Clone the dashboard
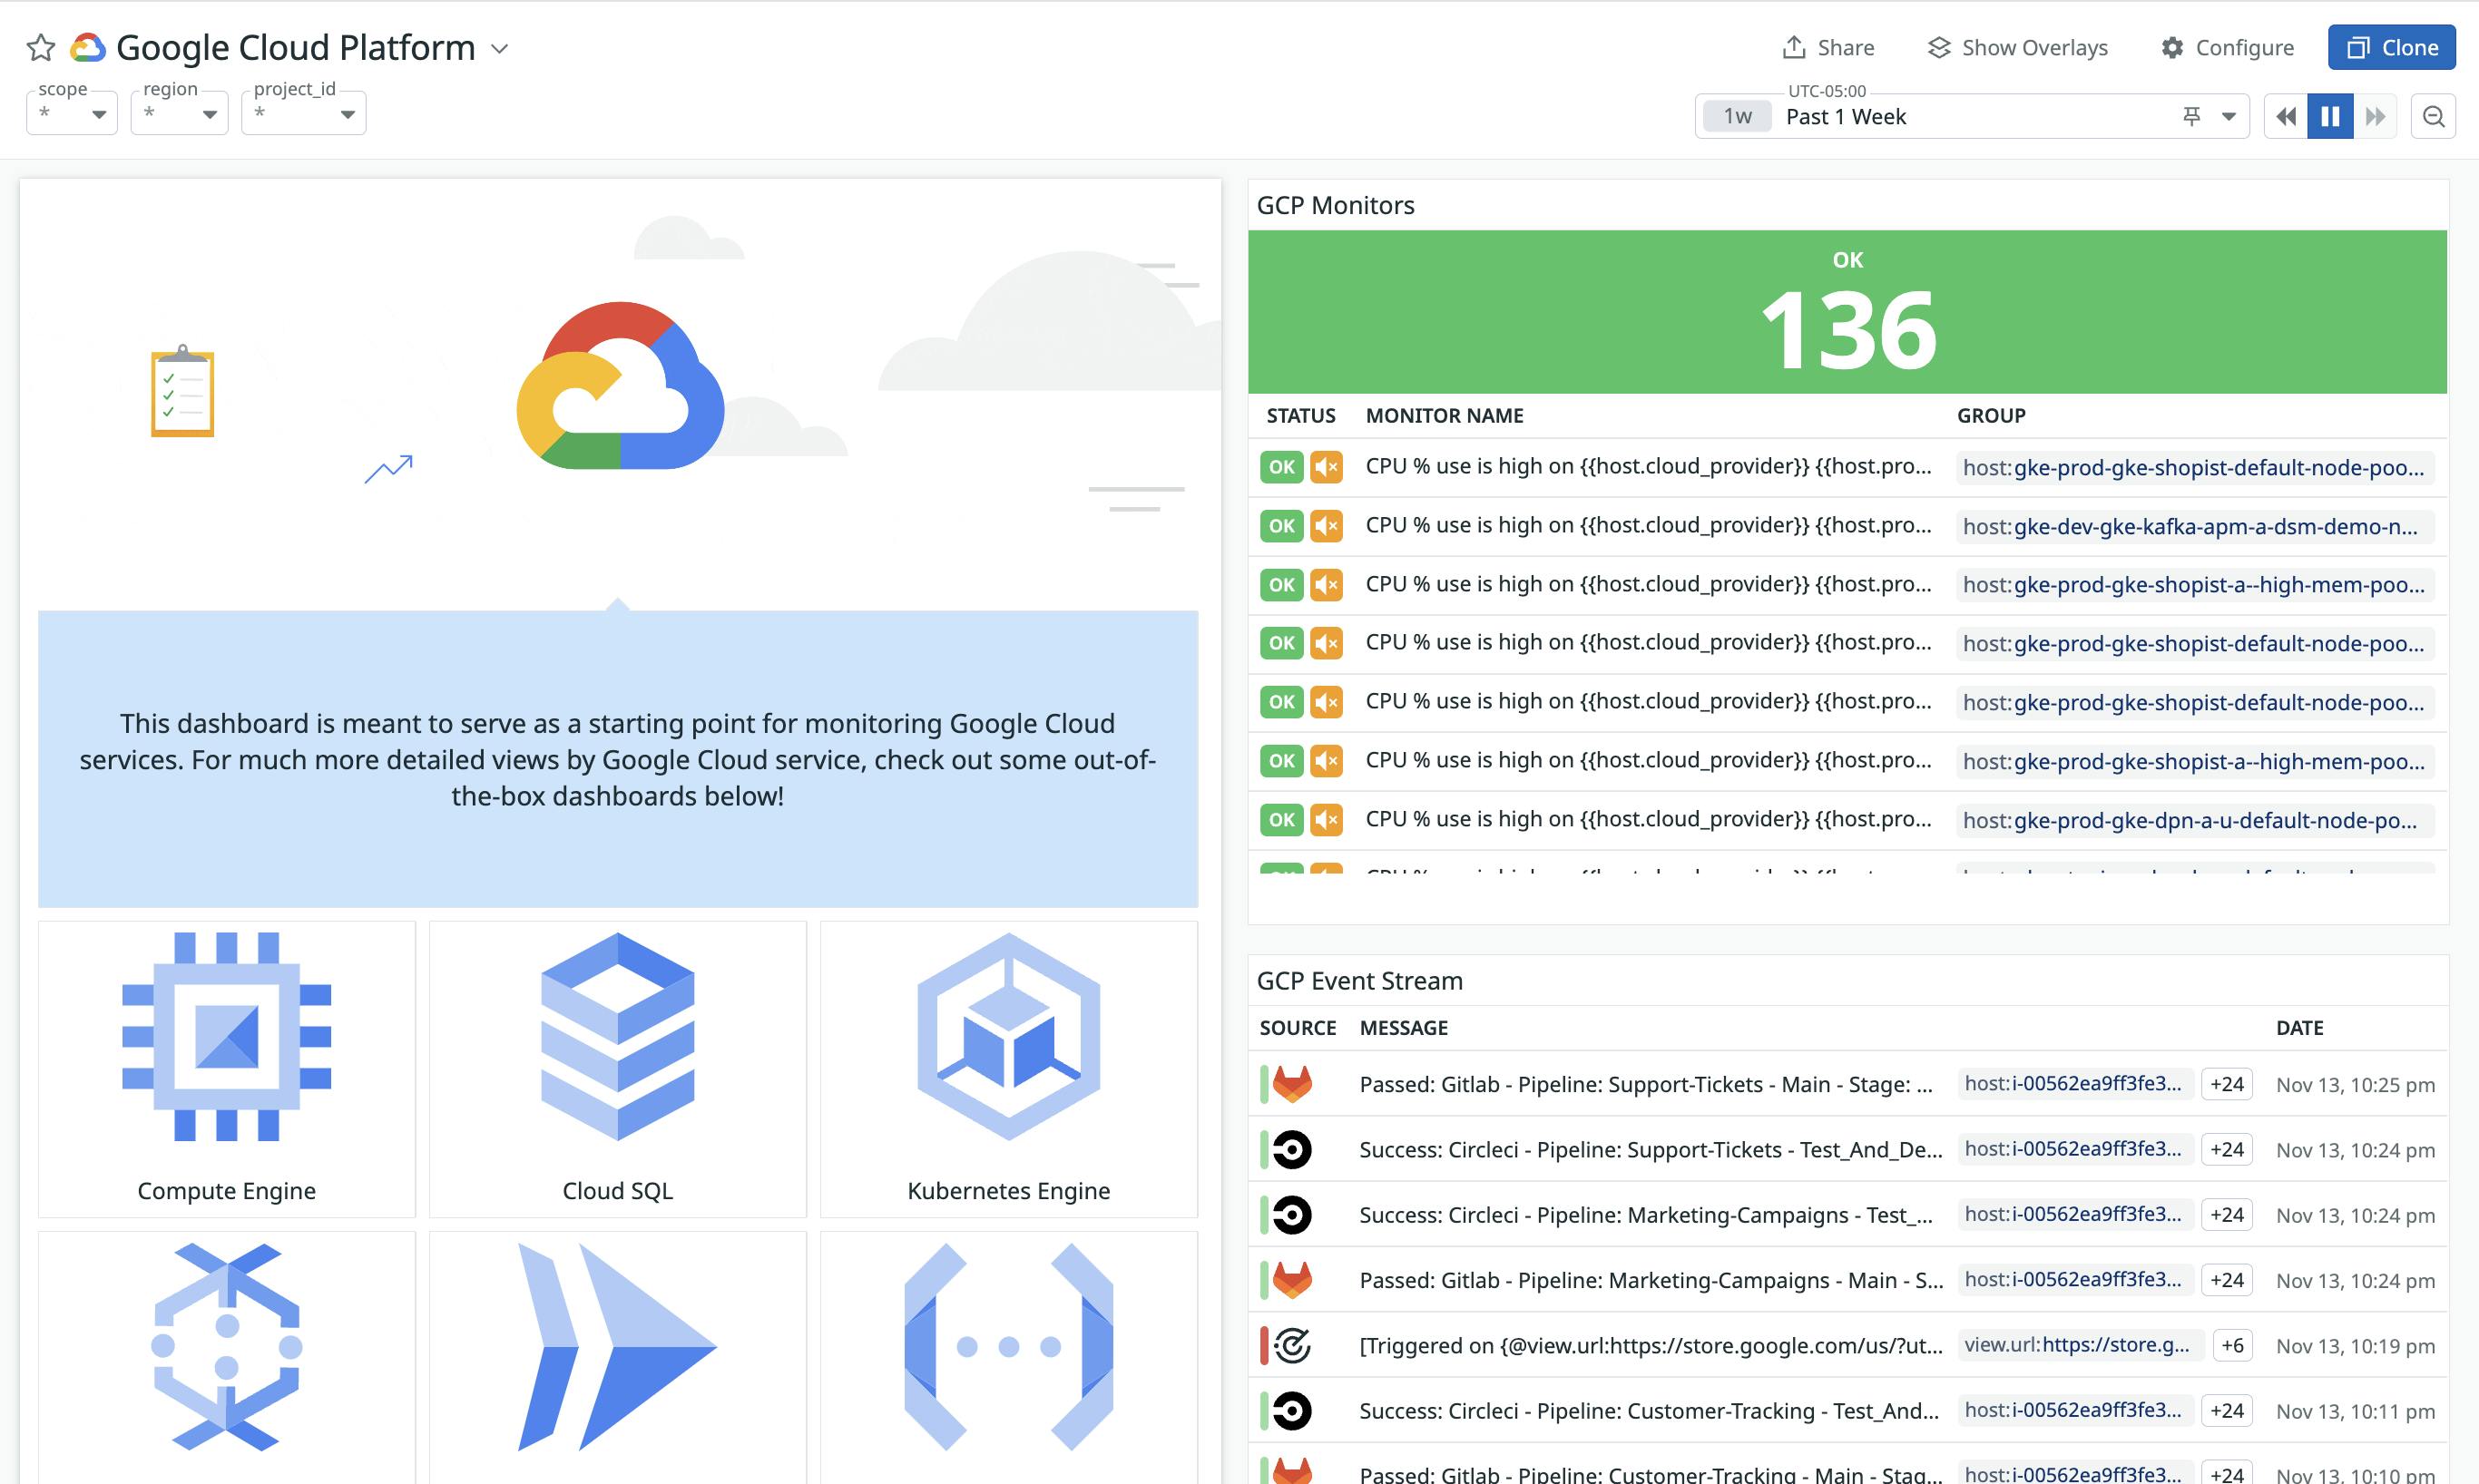Screen dimensions: 2479x1484 coord(2392,46)
